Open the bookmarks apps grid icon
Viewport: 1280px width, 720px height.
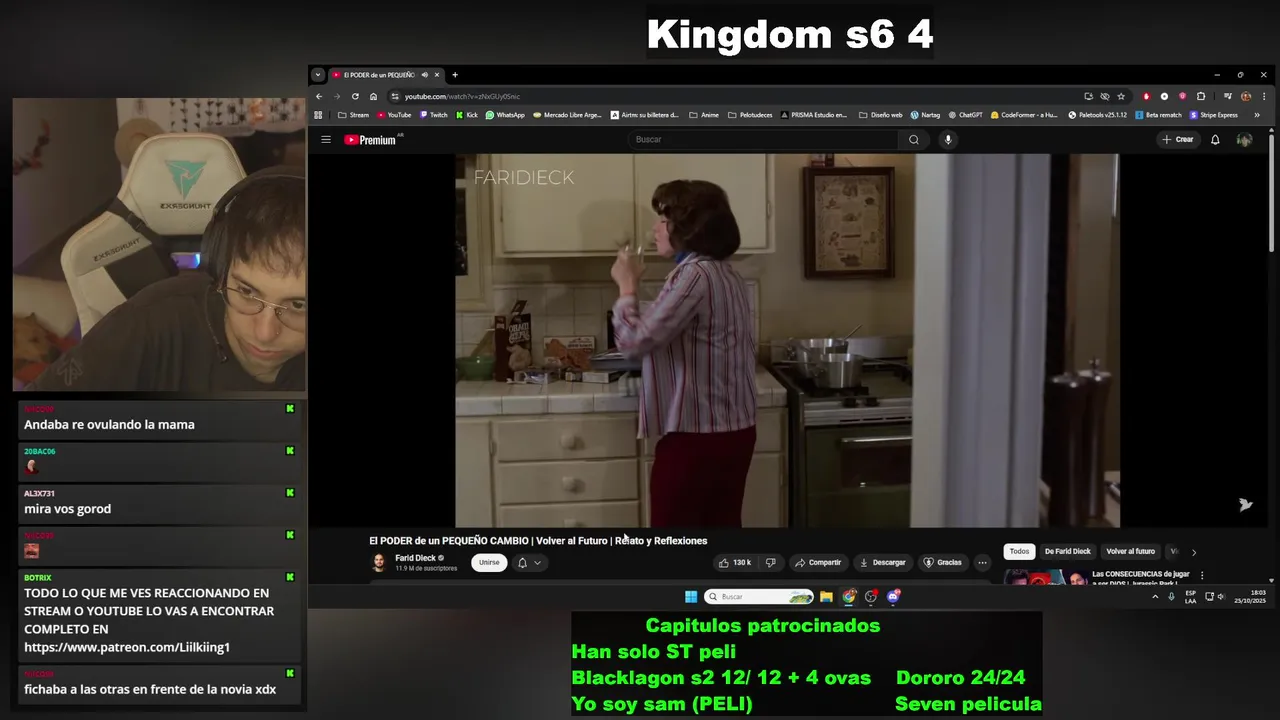click(318, 115)
